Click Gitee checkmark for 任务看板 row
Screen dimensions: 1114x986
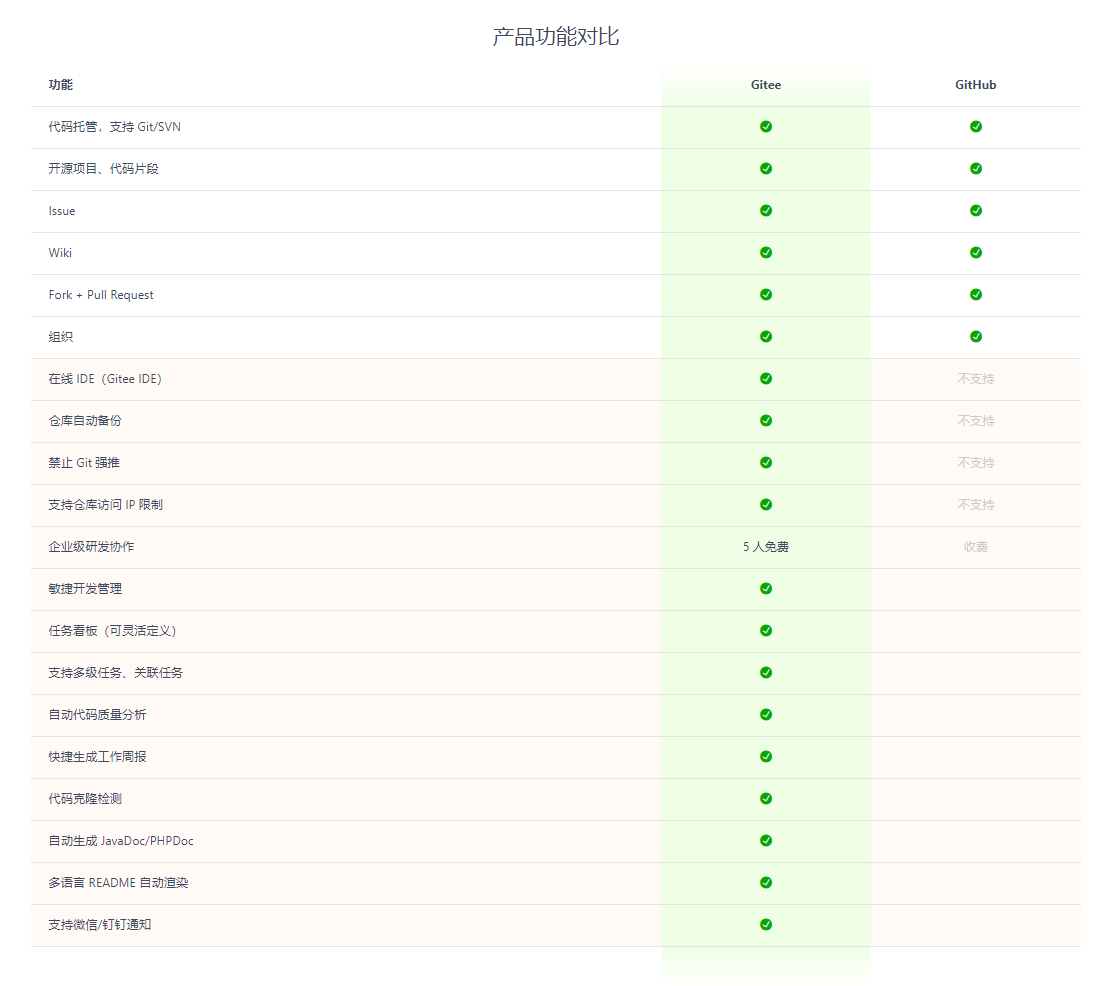(x=766, y=630)
